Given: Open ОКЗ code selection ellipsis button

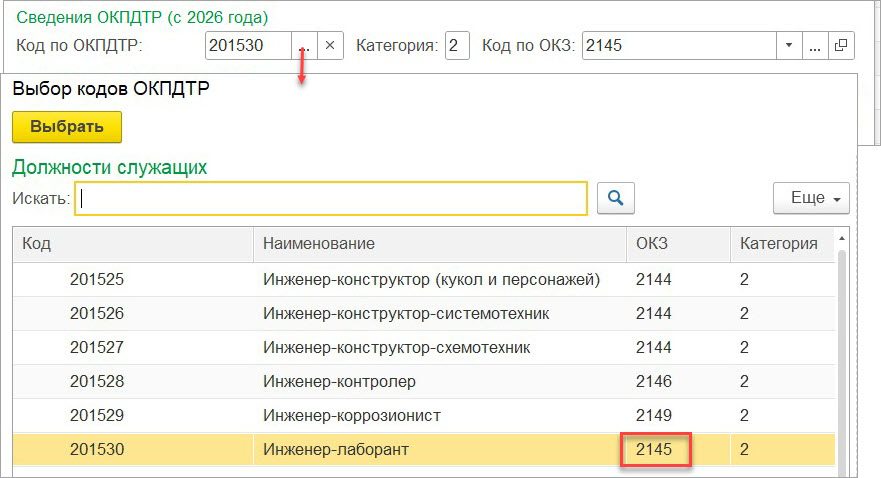Looking at the screenshot, I should 815,46.
